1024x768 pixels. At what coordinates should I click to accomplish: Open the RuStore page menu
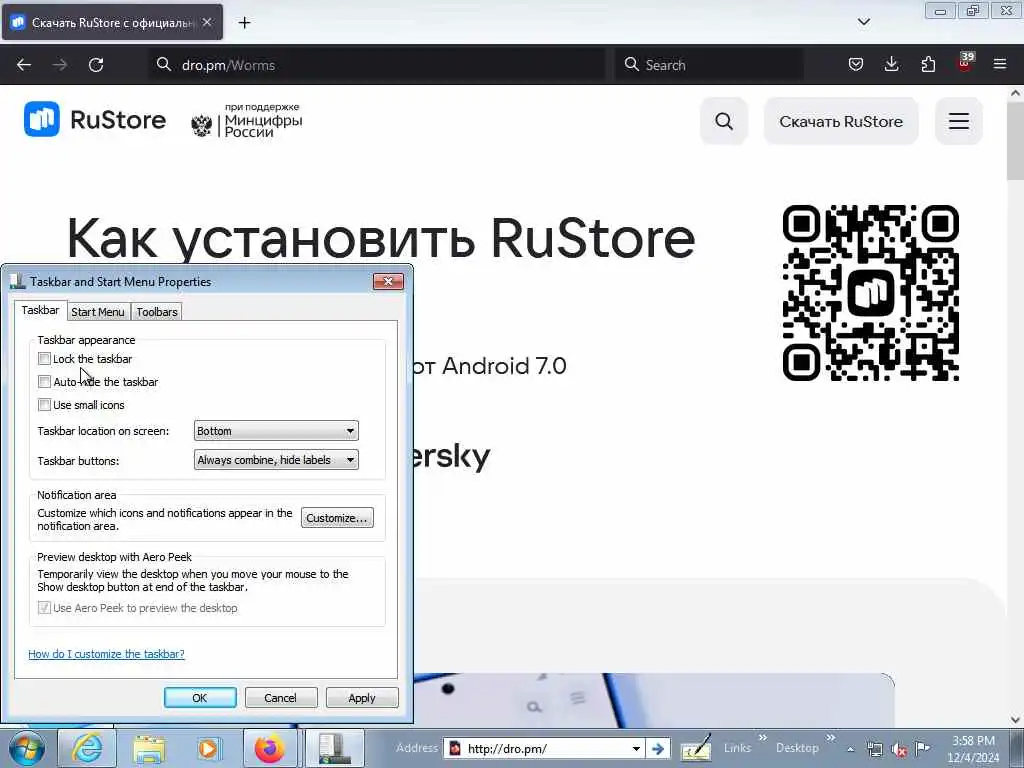pyautogui.click(x=959, y=121)
